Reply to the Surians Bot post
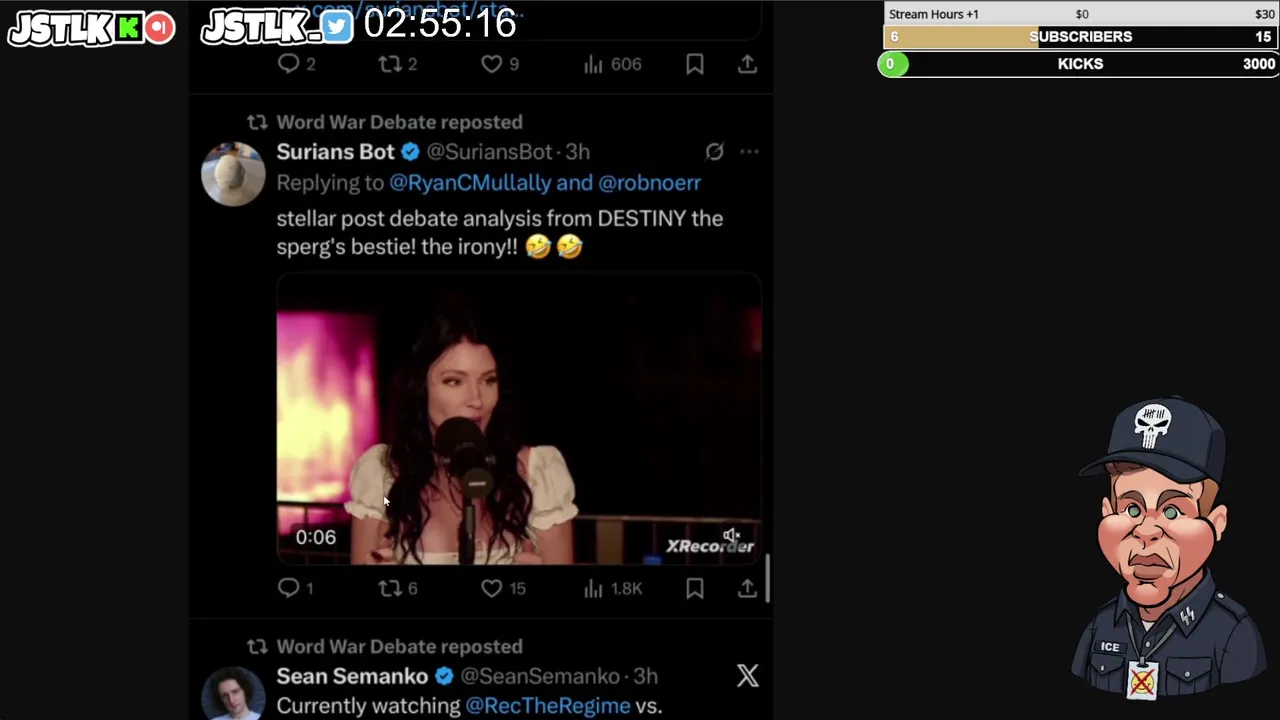The height and width of the screenshot is (720, 1280). click(288, 588)
